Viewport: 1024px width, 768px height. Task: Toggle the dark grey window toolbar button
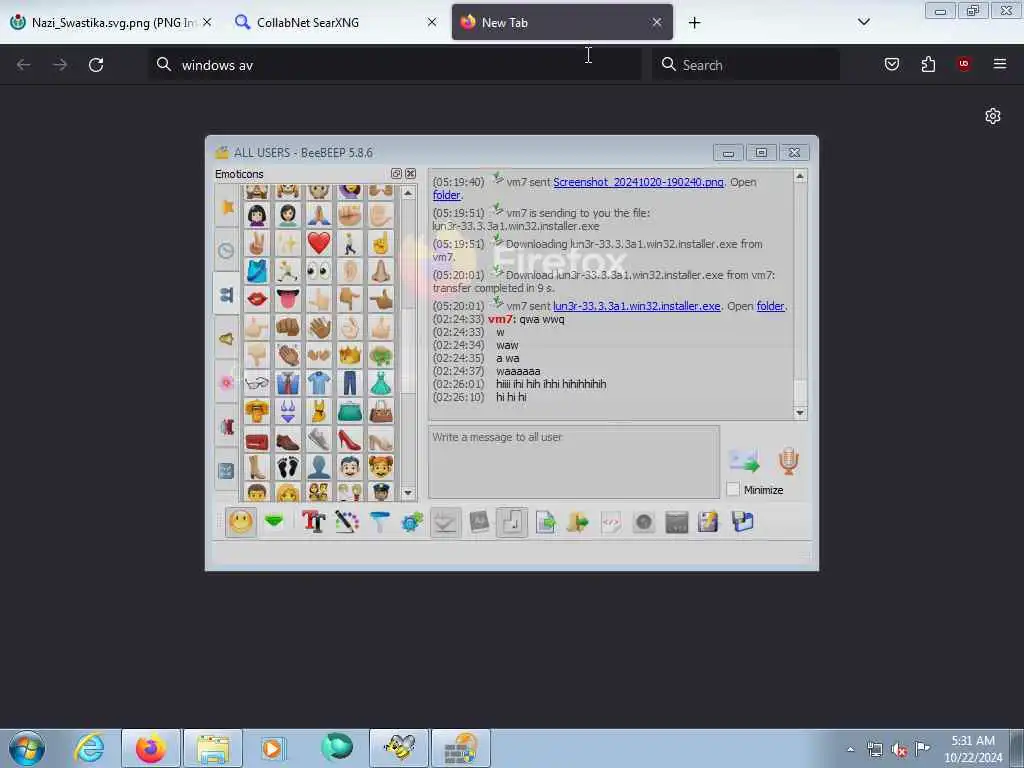click(676, 522)
